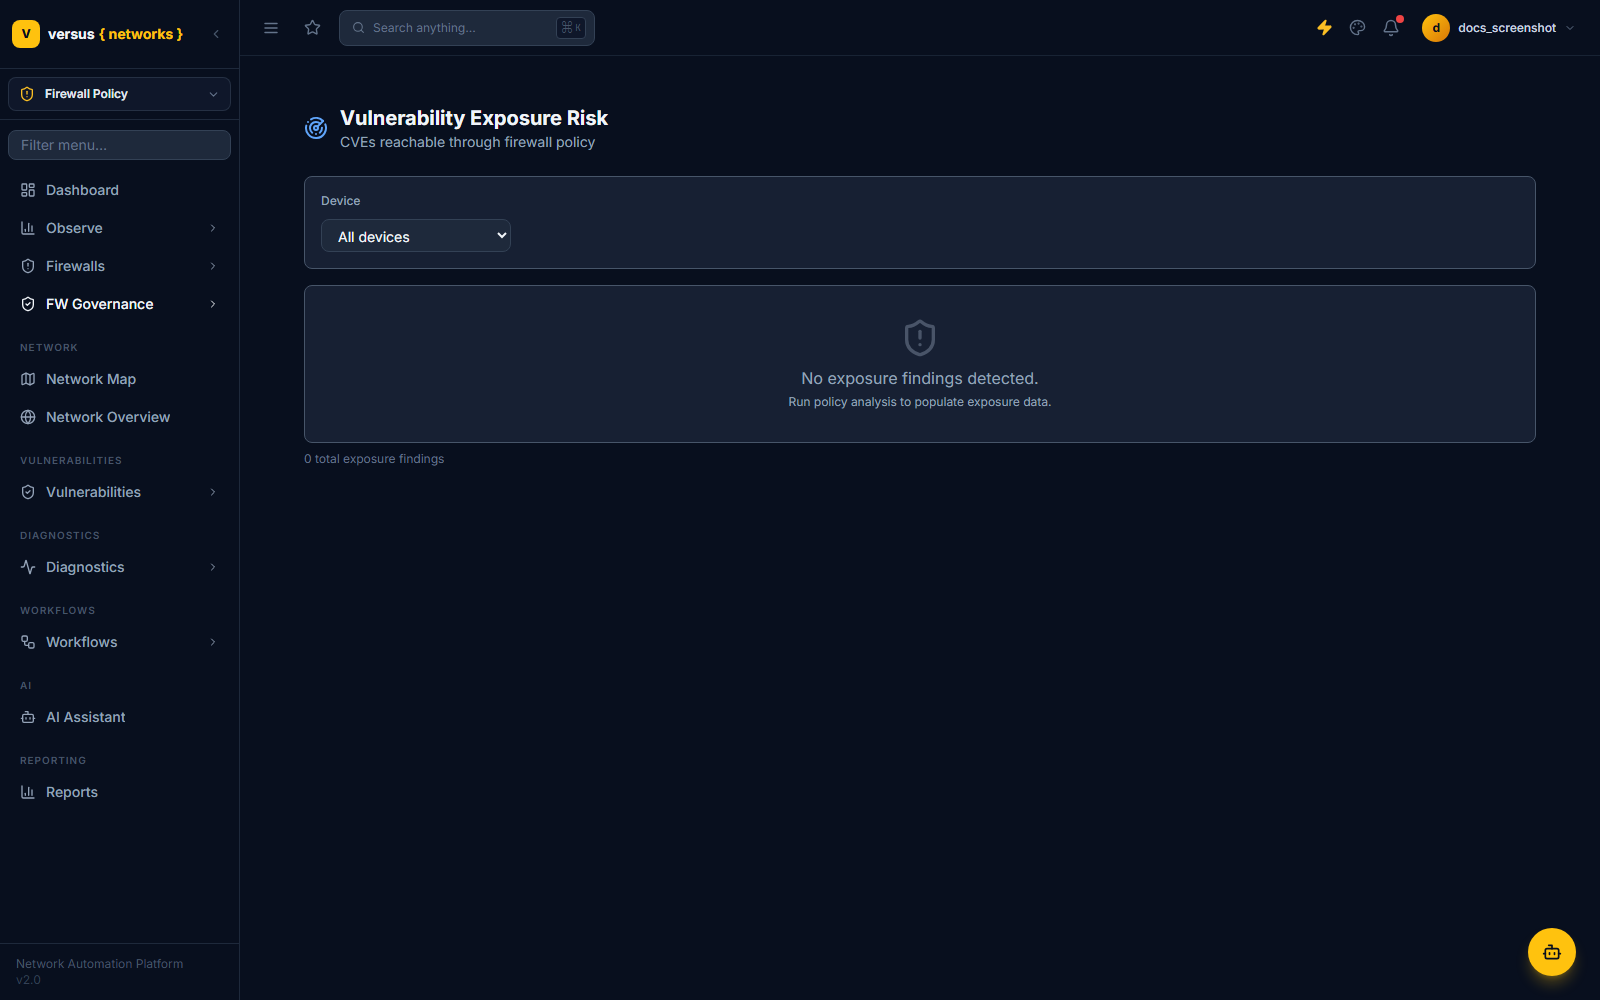The image size is (1600, 1000).
Task: Click 'Run policy analysis to populate exposure data.' text
Action: (x=920, y=402)
